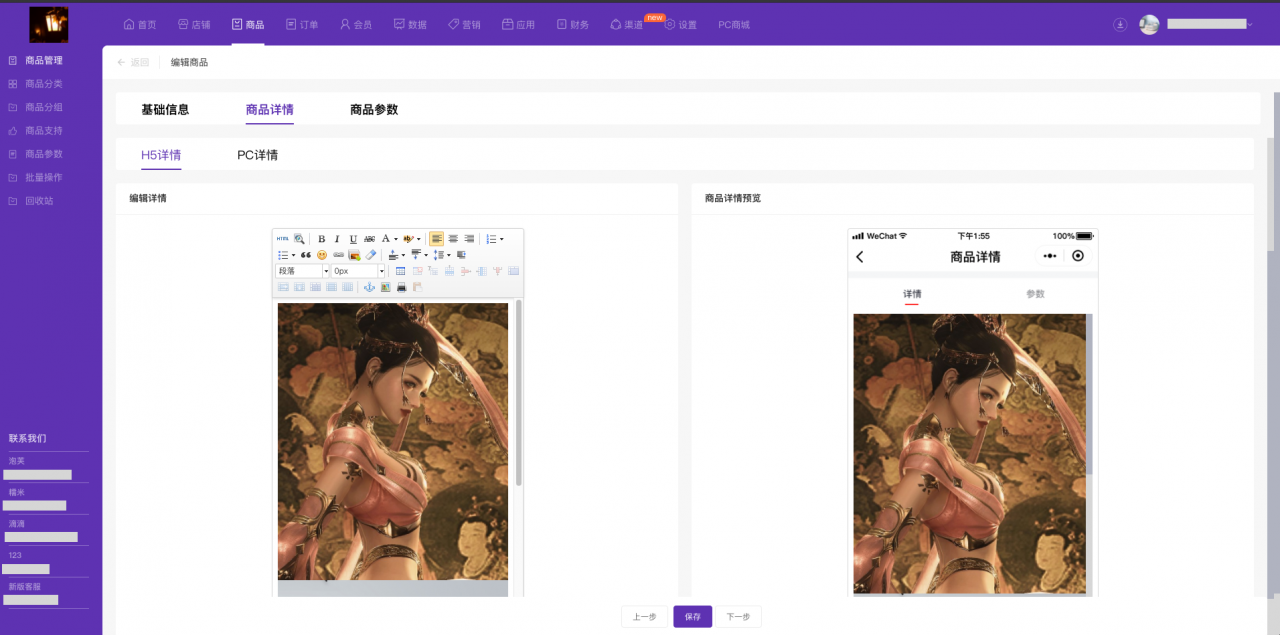This screenshot has height=635, width=1280.
Task: Expand the unordered list style dropdown
Action: click(293, 255)
